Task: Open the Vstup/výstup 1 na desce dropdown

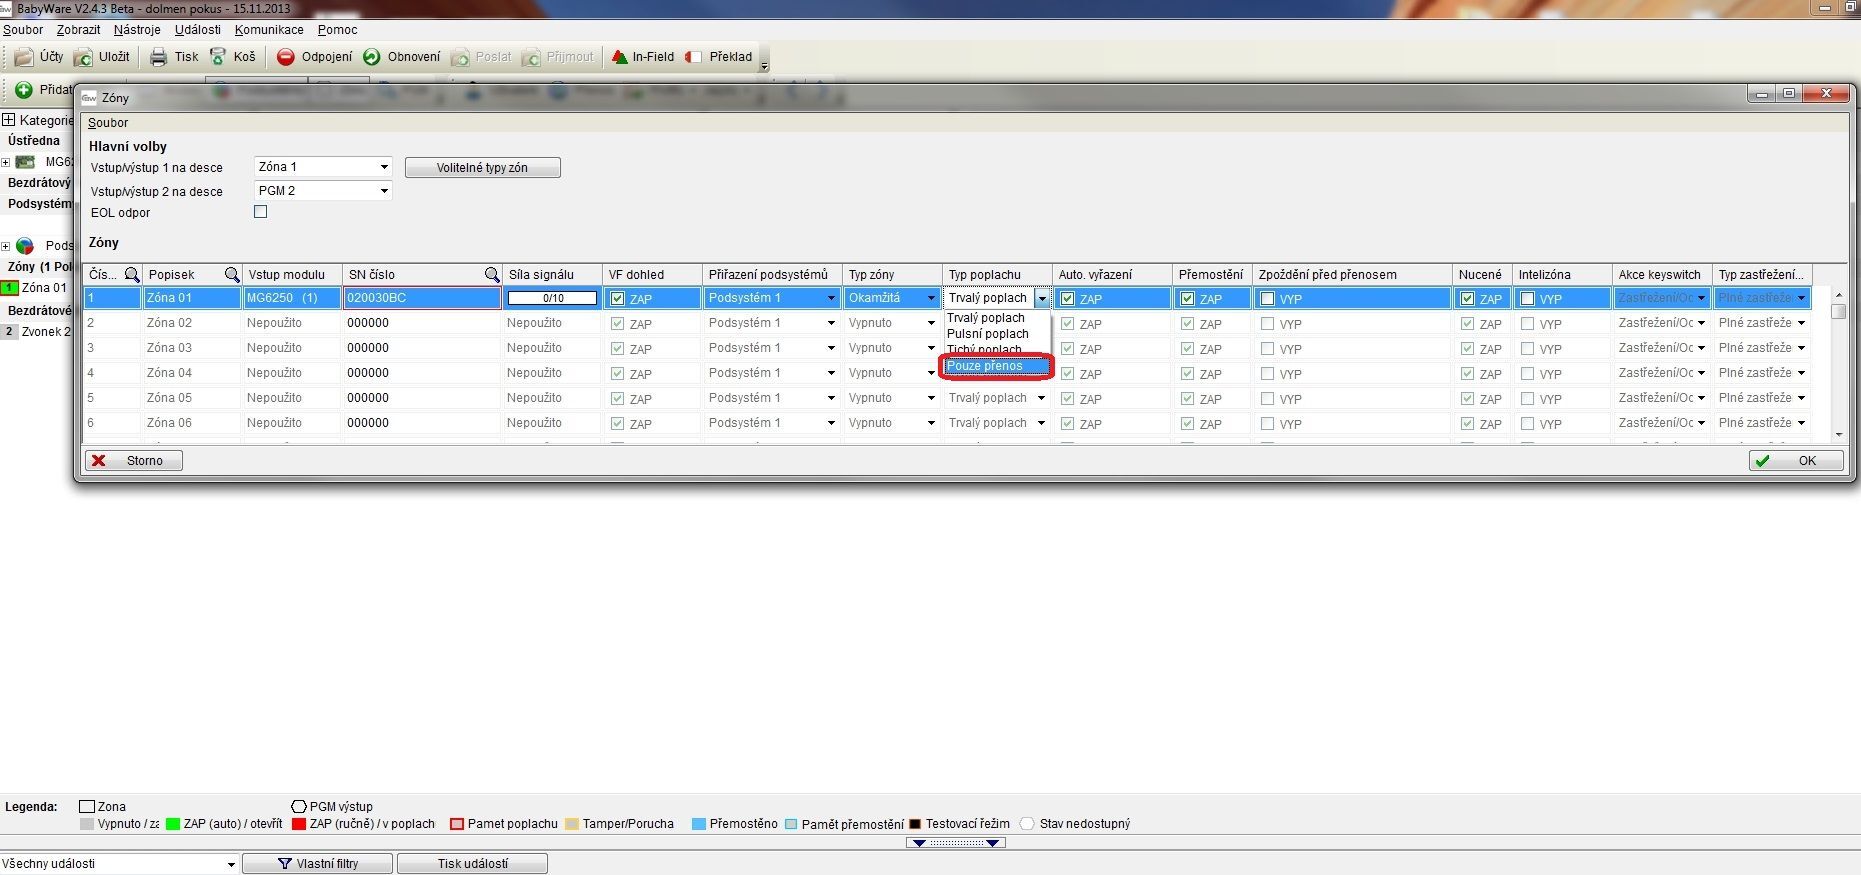Action: 383,167
